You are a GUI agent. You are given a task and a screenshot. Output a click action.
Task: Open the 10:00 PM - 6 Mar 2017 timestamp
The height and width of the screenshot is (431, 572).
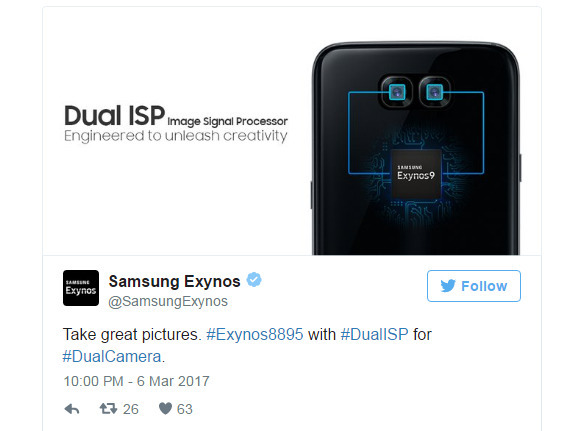tap(136, 381)
